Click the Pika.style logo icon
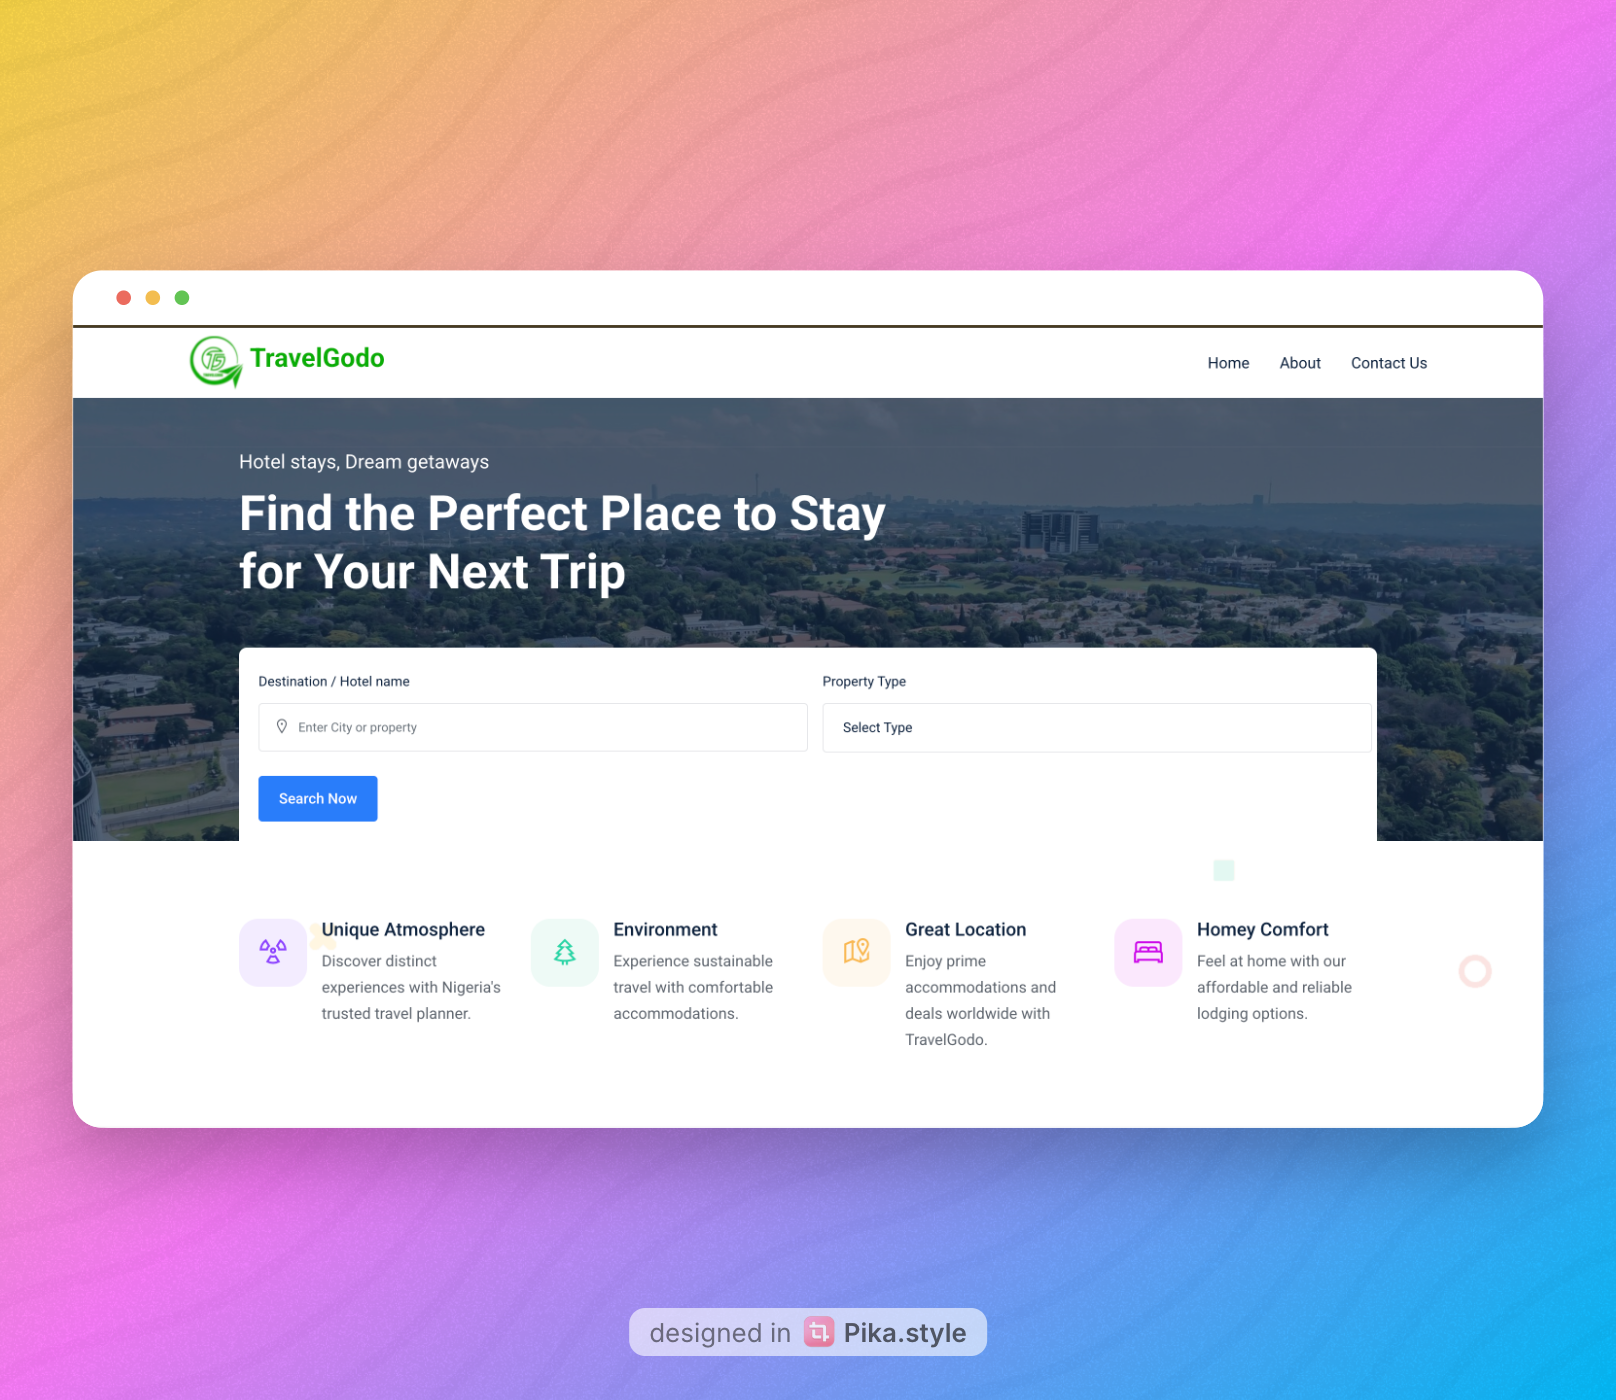 [819, 1332]
